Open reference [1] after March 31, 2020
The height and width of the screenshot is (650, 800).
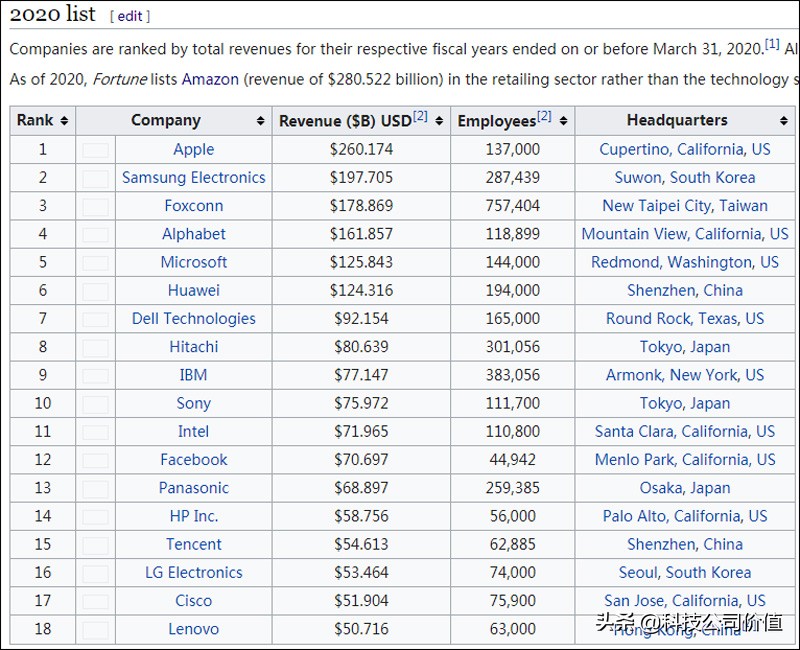pos(772,44)
